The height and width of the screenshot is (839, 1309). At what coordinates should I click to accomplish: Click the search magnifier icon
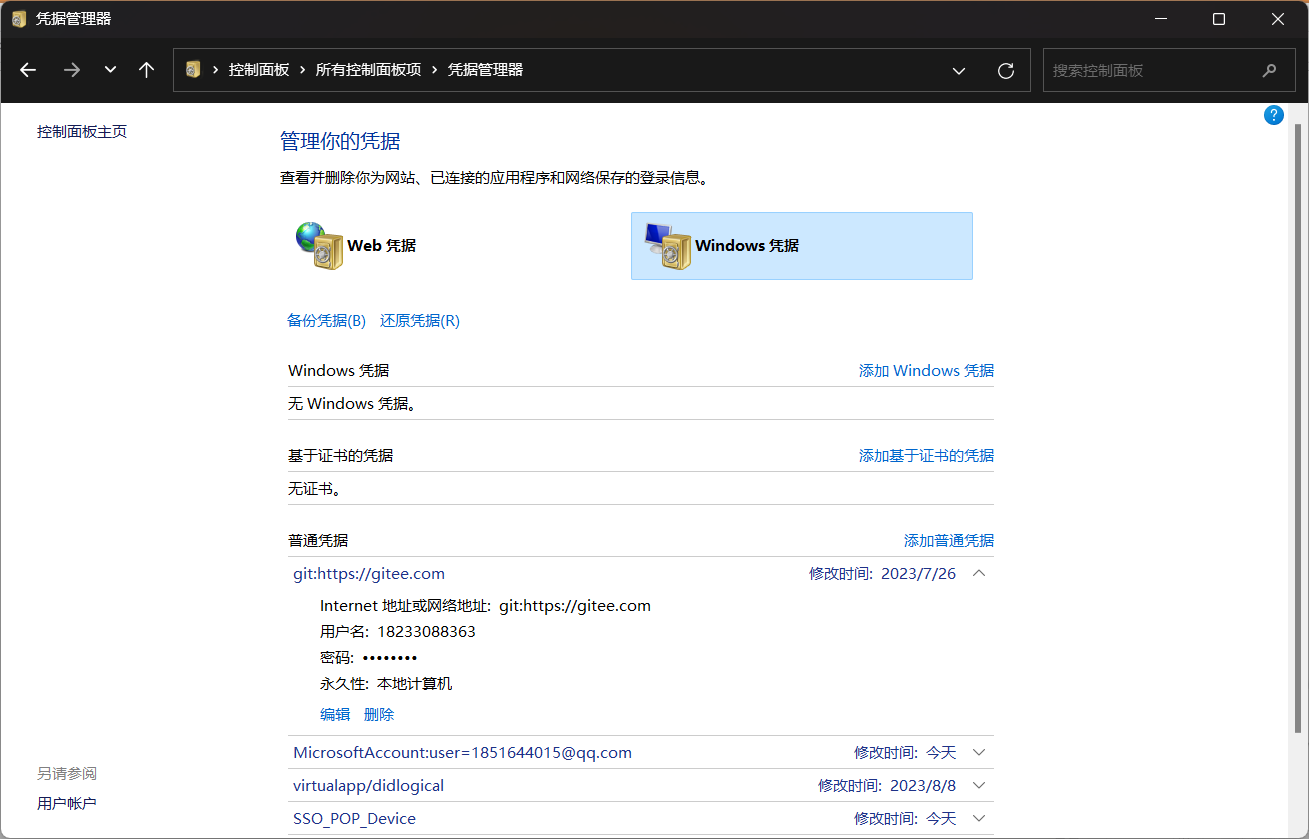point(1269,71)
